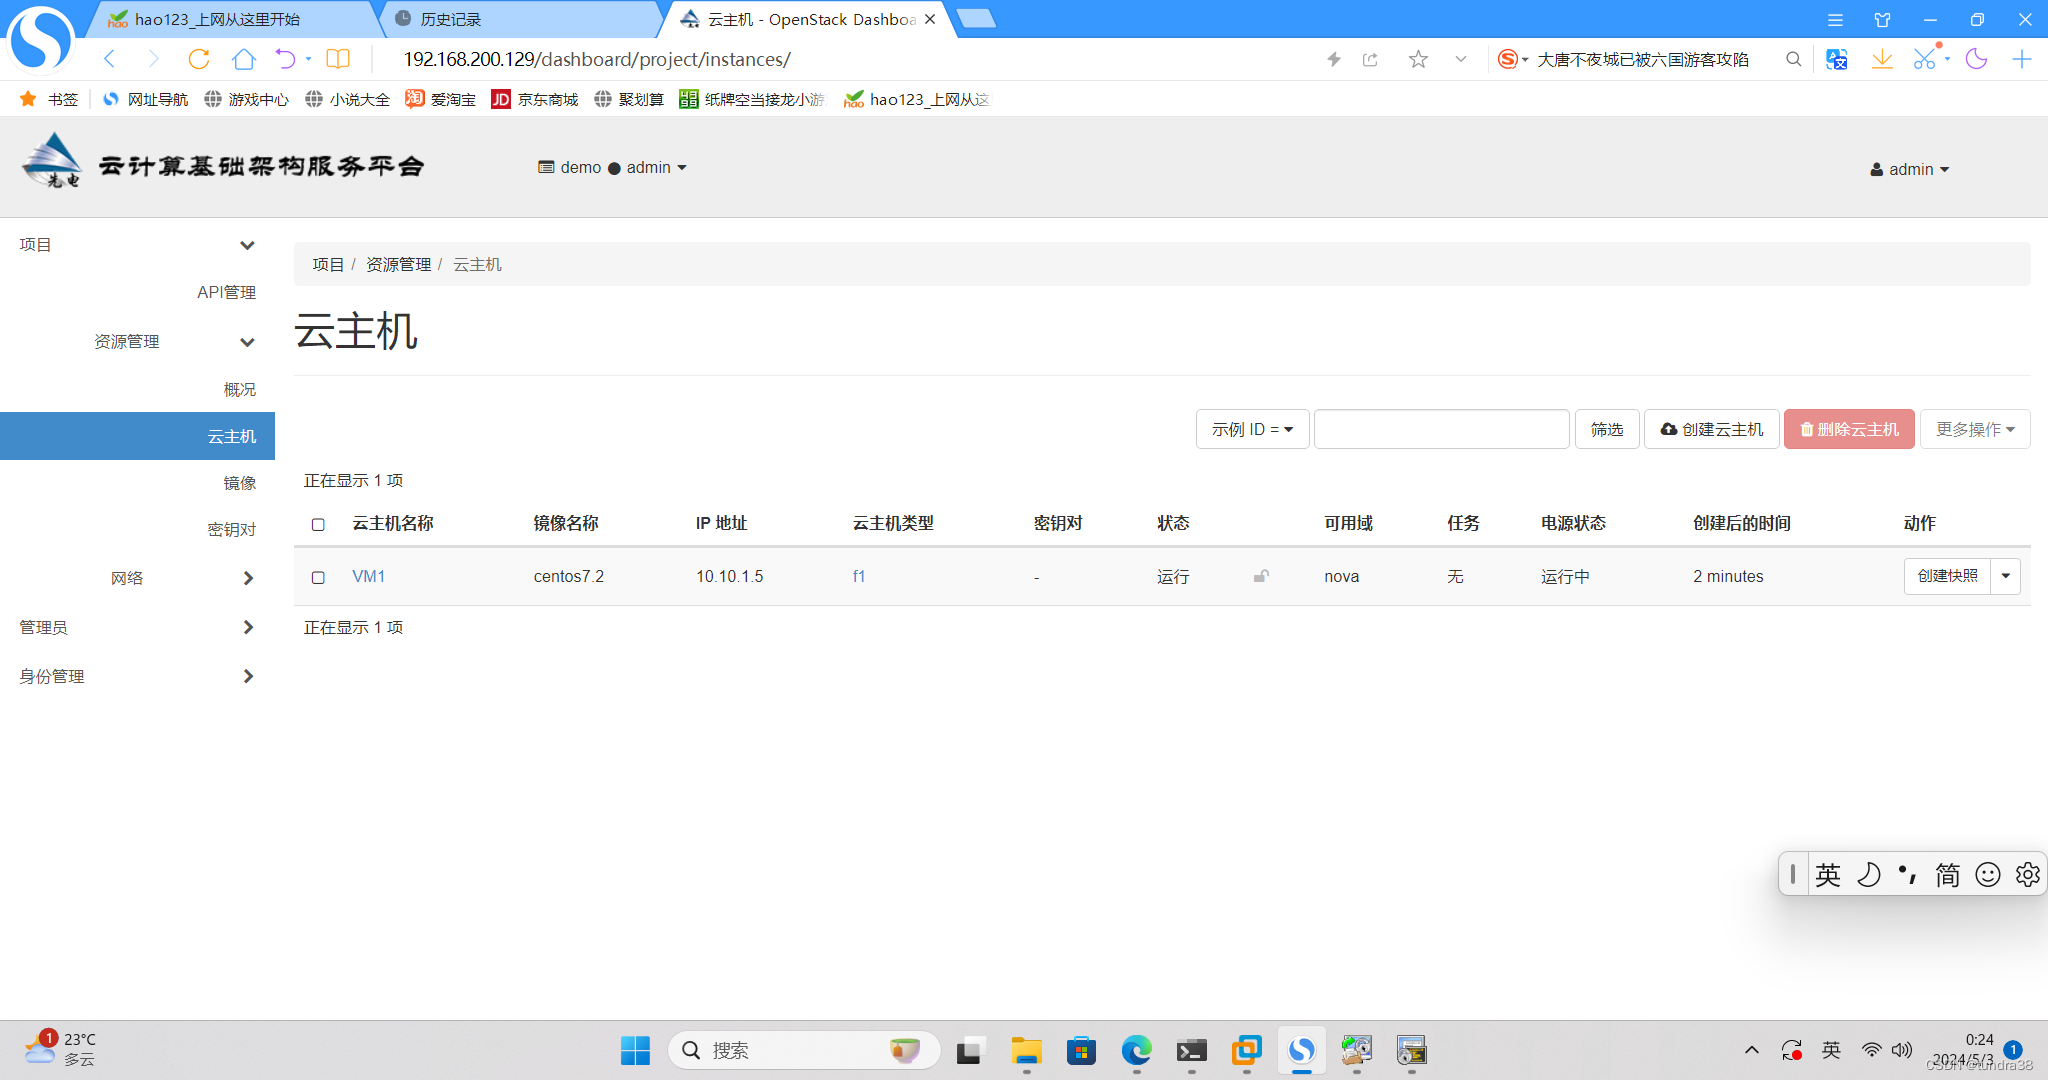Click the 创建快照 button
The height and width of the screenshot is (1080, 2048).
pos(1947,576)
